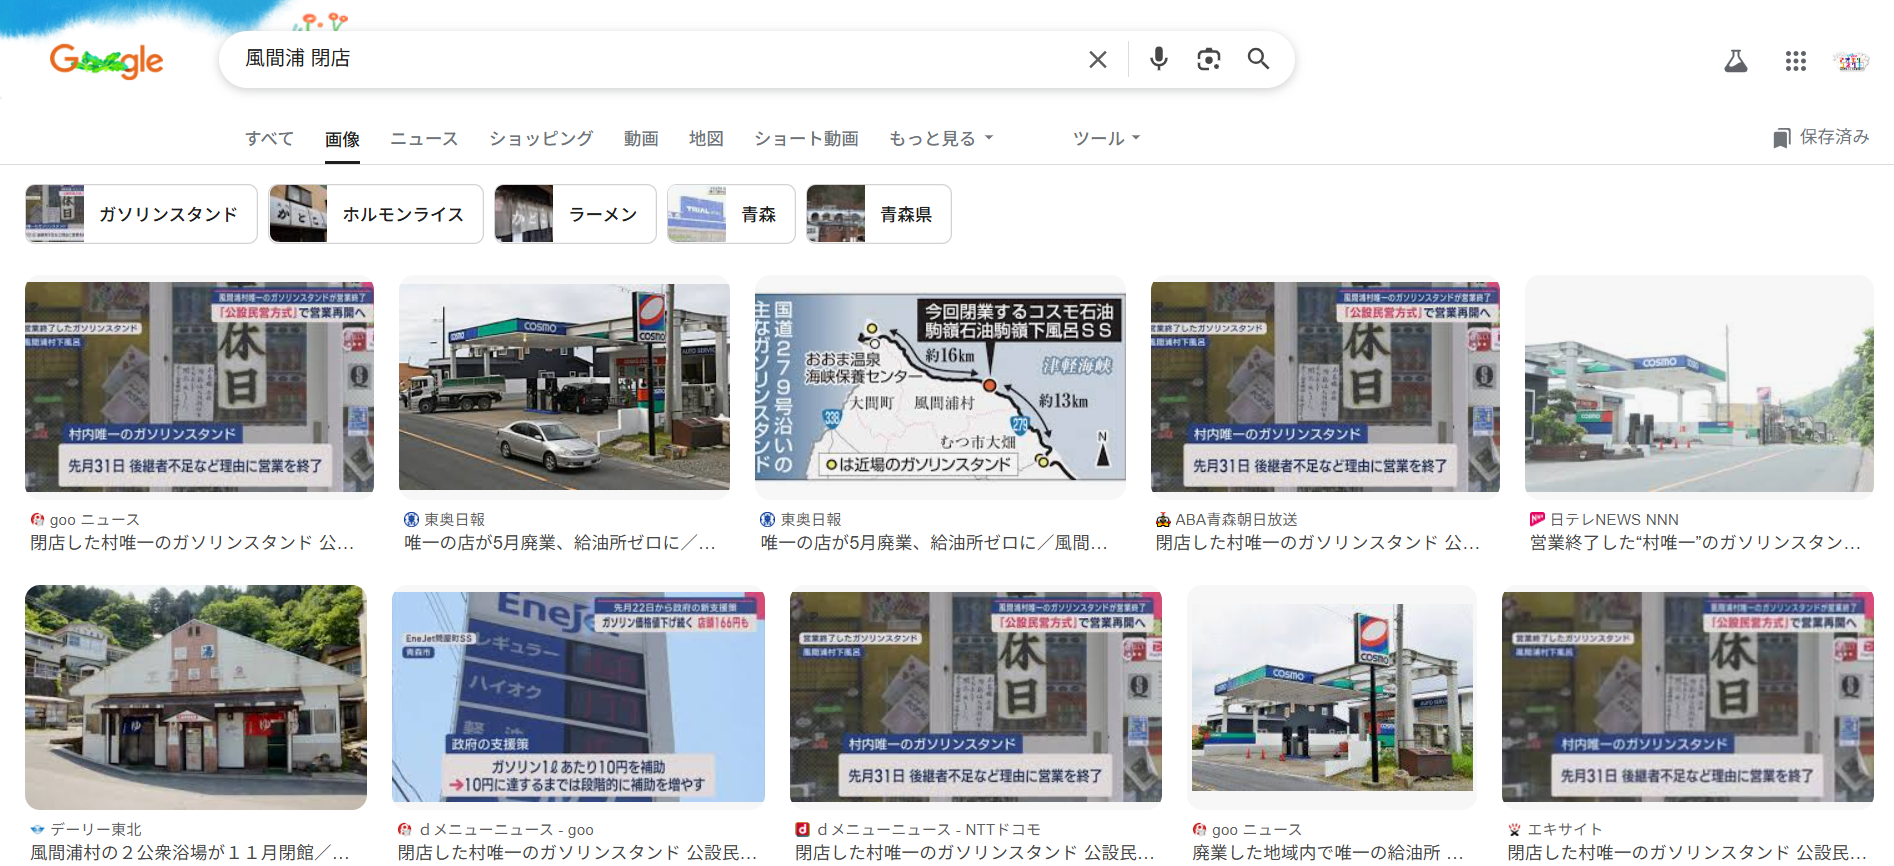Screen dimensions: 1894x866
Task: Open EneJet price sign thumbnail
Action: pyautogui.click(x=578, y=697)
